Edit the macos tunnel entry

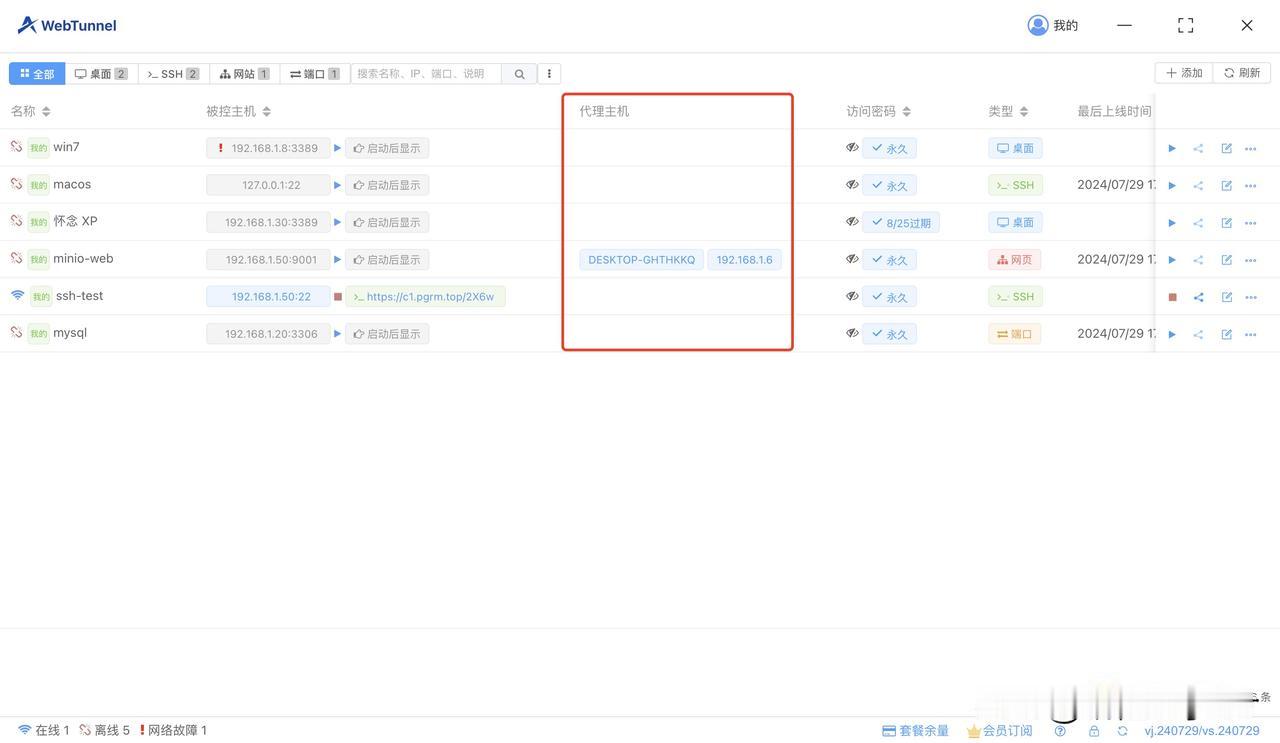1226,186
